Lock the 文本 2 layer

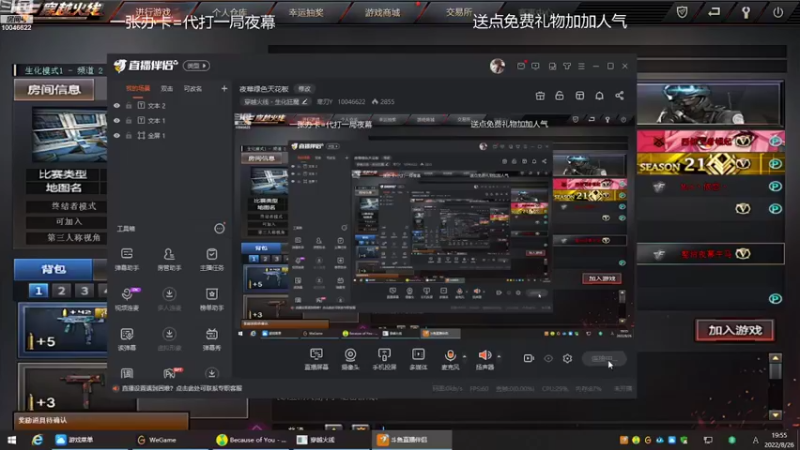(129, 106)
